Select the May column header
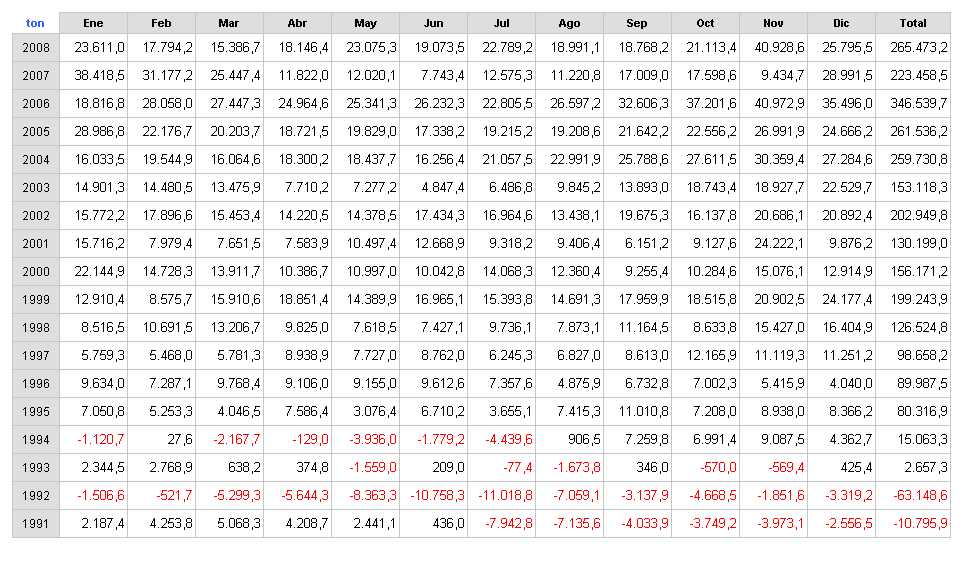The height and width of the screenshot is (566, 963). (365, 23)
